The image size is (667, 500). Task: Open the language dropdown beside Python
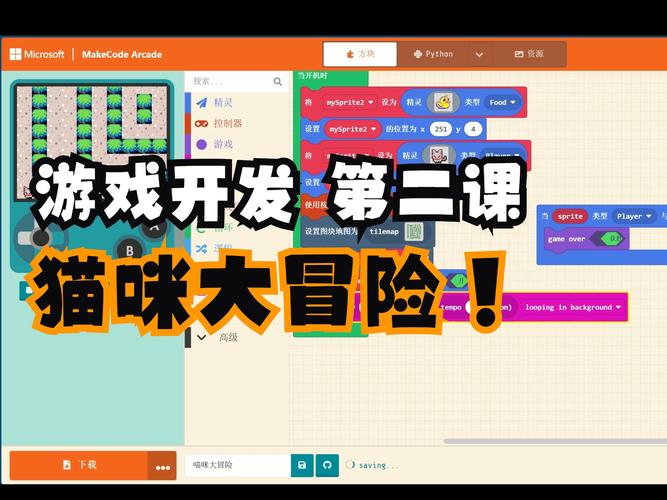coord(479,54)
